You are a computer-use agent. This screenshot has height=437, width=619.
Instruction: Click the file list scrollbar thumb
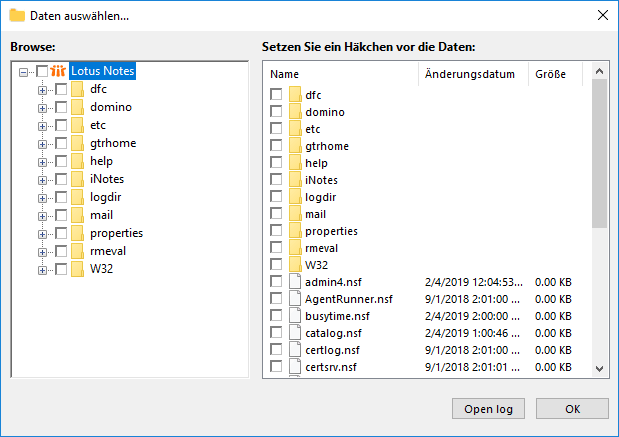[599, 153]
